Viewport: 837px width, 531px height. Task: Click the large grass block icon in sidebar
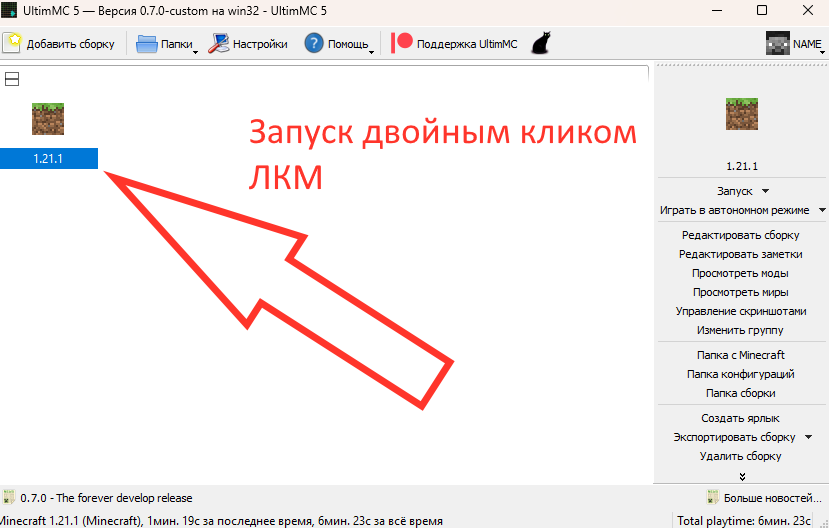(x=740, y=114)
